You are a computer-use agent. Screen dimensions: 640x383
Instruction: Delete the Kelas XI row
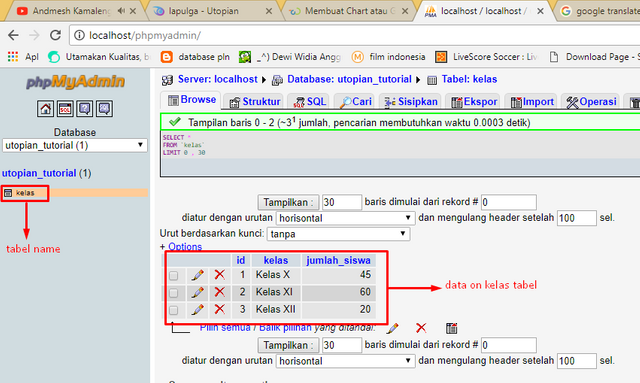(220, 292)
